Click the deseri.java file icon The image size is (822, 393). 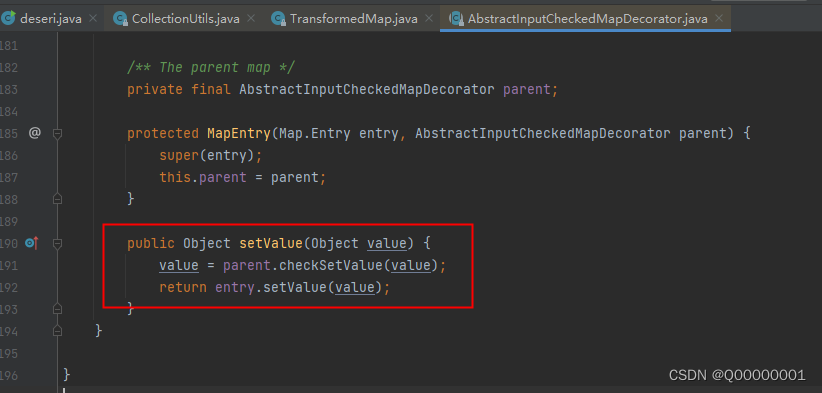pos(8,19)
